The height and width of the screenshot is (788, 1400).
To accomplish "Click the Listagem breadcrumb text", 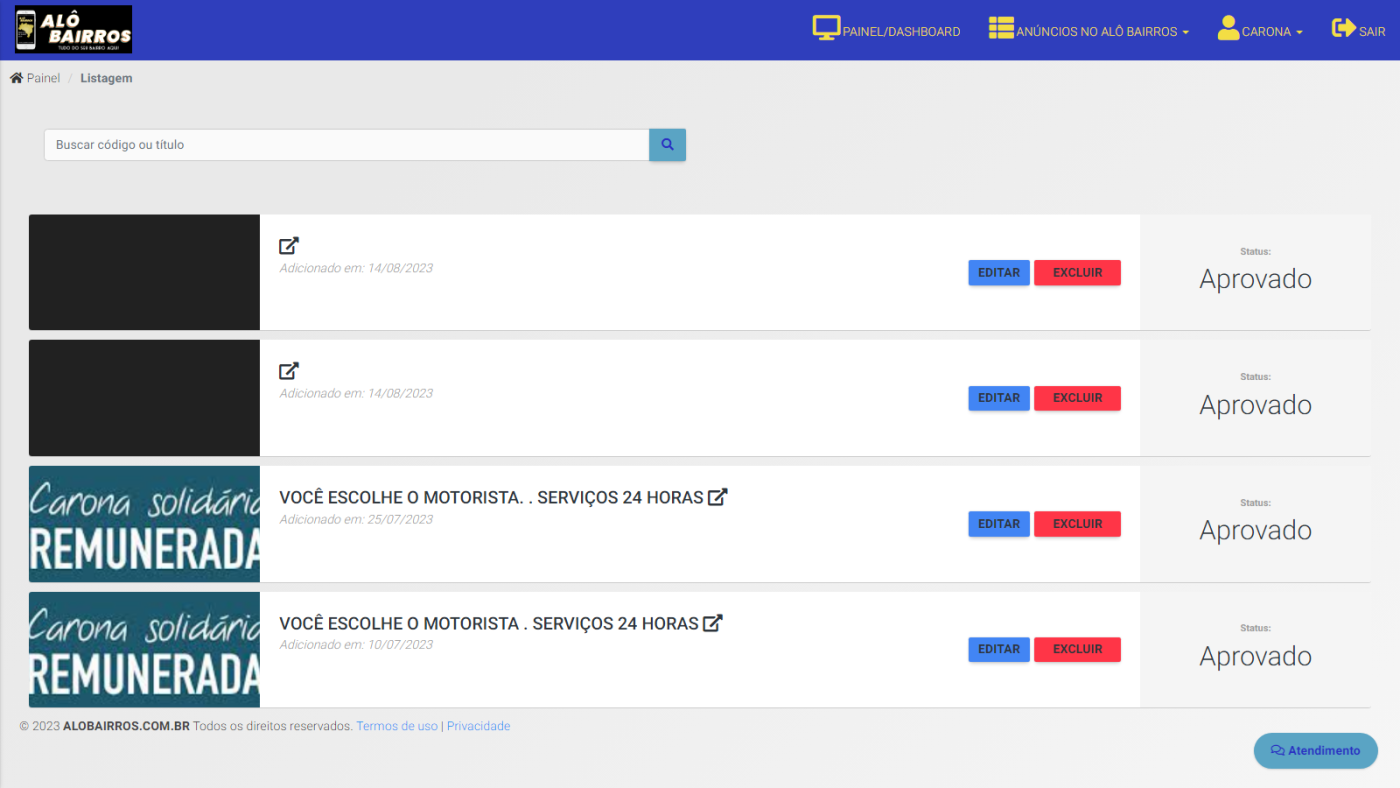I will point(106,78).
